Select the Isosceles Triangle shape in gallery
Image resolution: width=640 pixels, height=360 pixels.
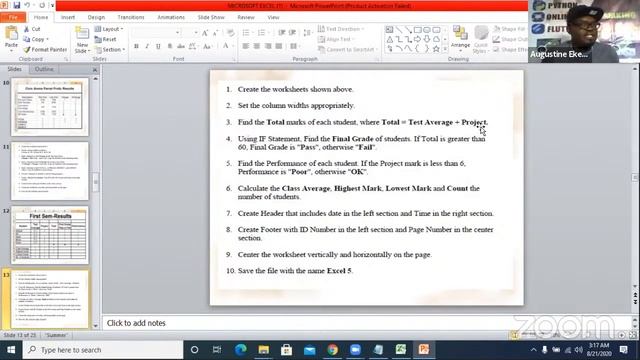[x=389, y=39]
